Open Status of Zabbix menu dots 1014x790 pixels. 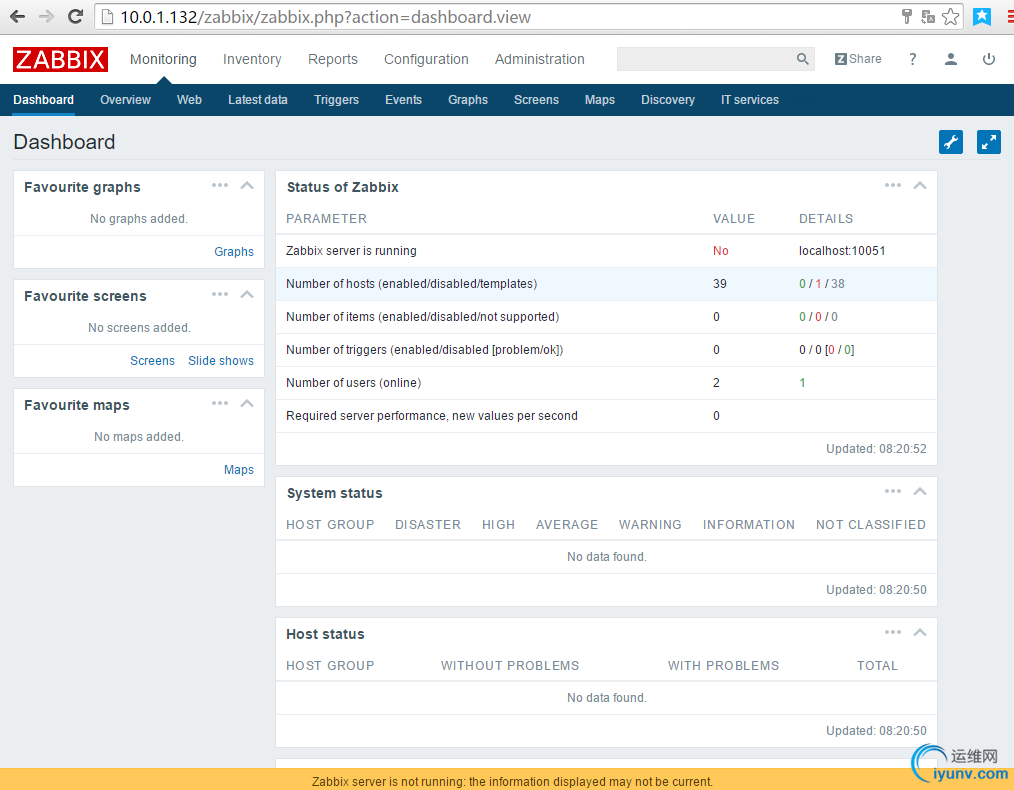click(x=893, y=186)
